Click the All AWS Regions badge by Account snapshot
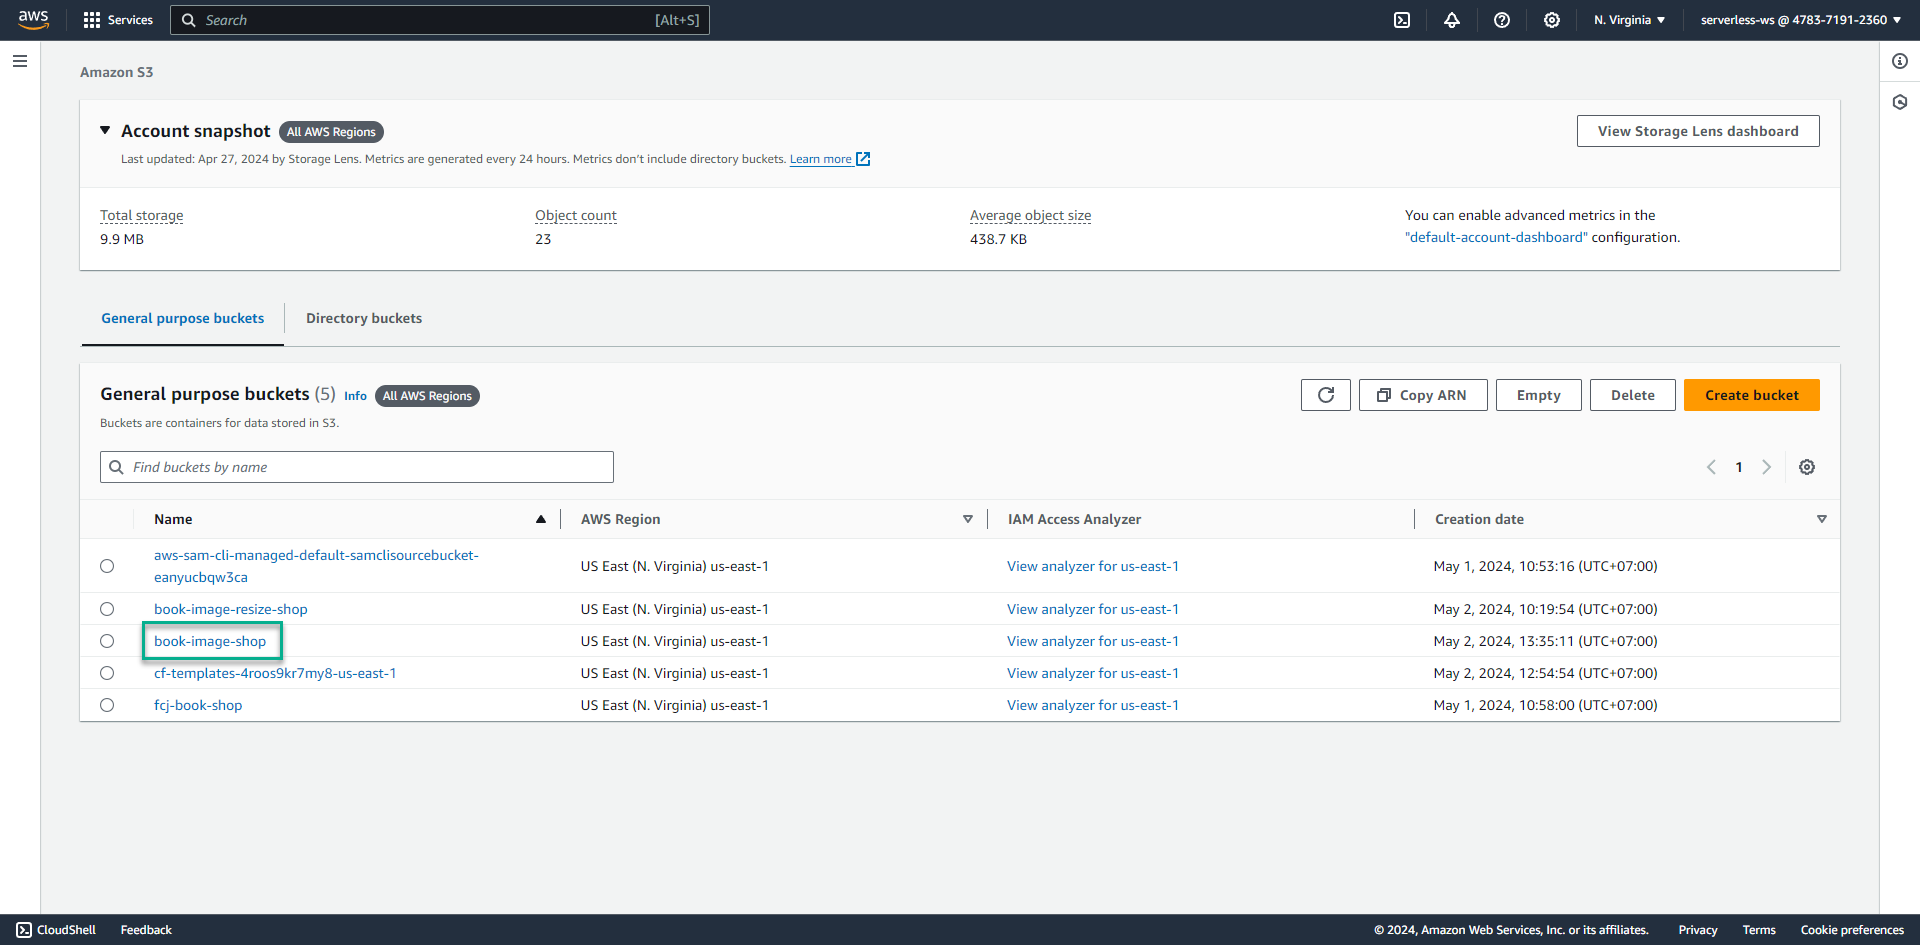The width and height of the screenshot is (1920, 945). click(331, 132)
